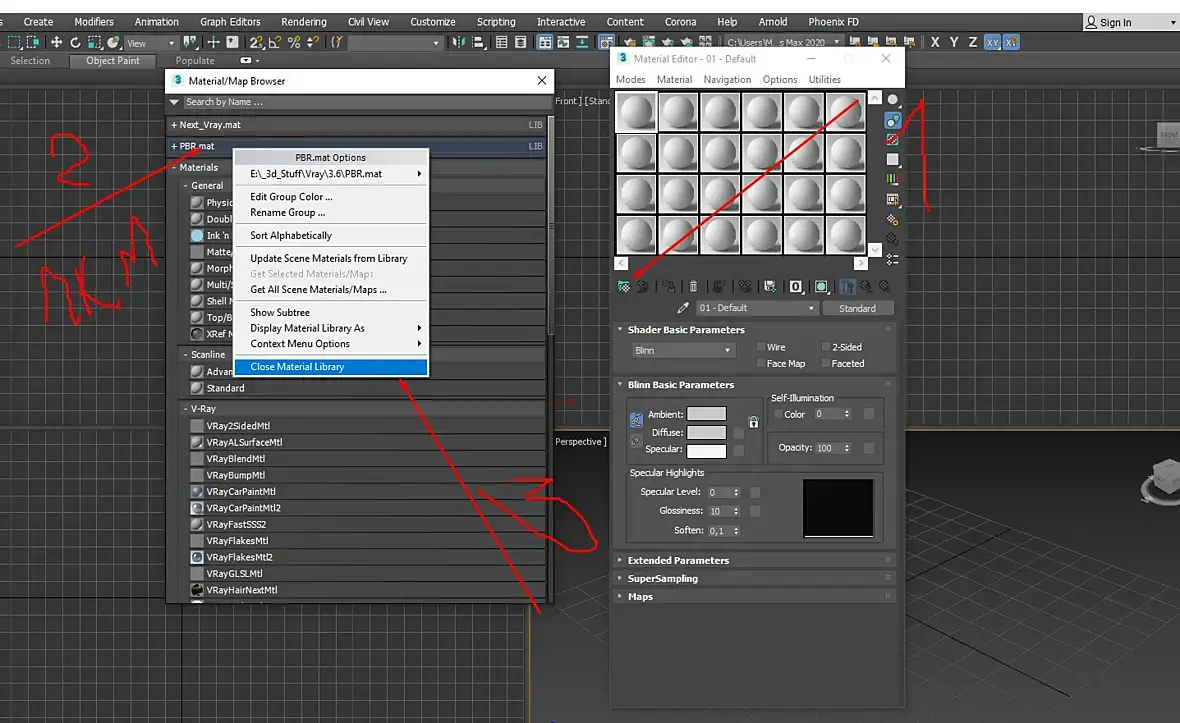Toggle Percent Snap in main toolbar
Screen dimensions: 1180x723
294,42
